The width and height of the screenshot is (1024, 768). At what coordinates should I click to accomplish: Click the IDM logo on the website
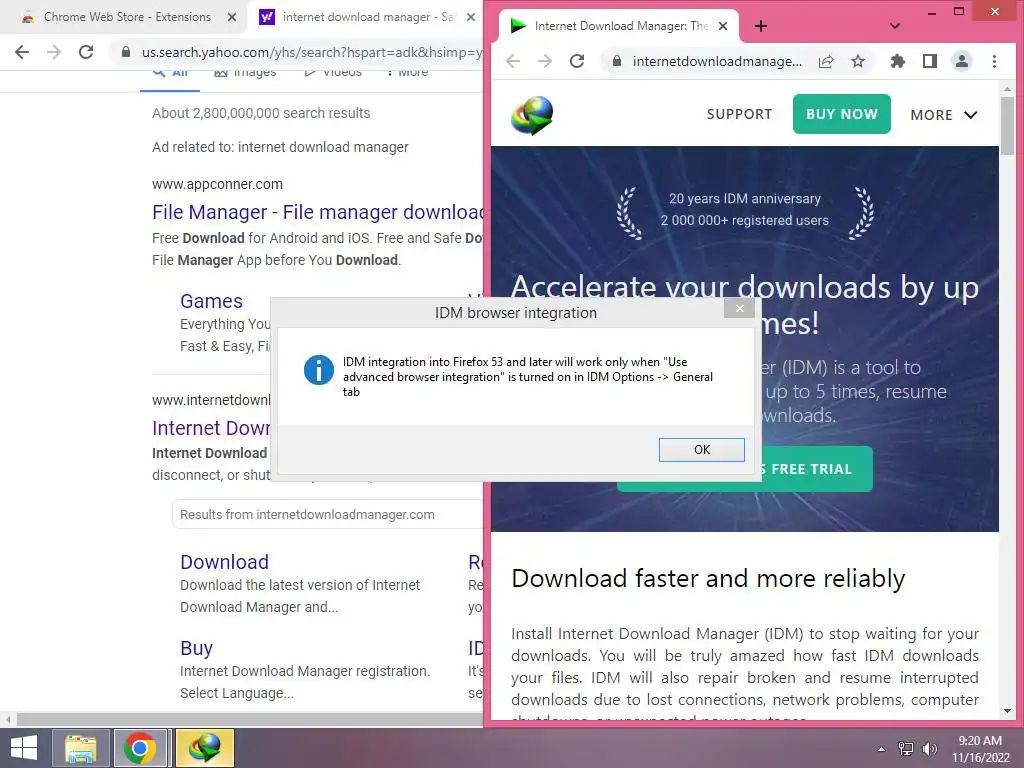tap(532, 115)
